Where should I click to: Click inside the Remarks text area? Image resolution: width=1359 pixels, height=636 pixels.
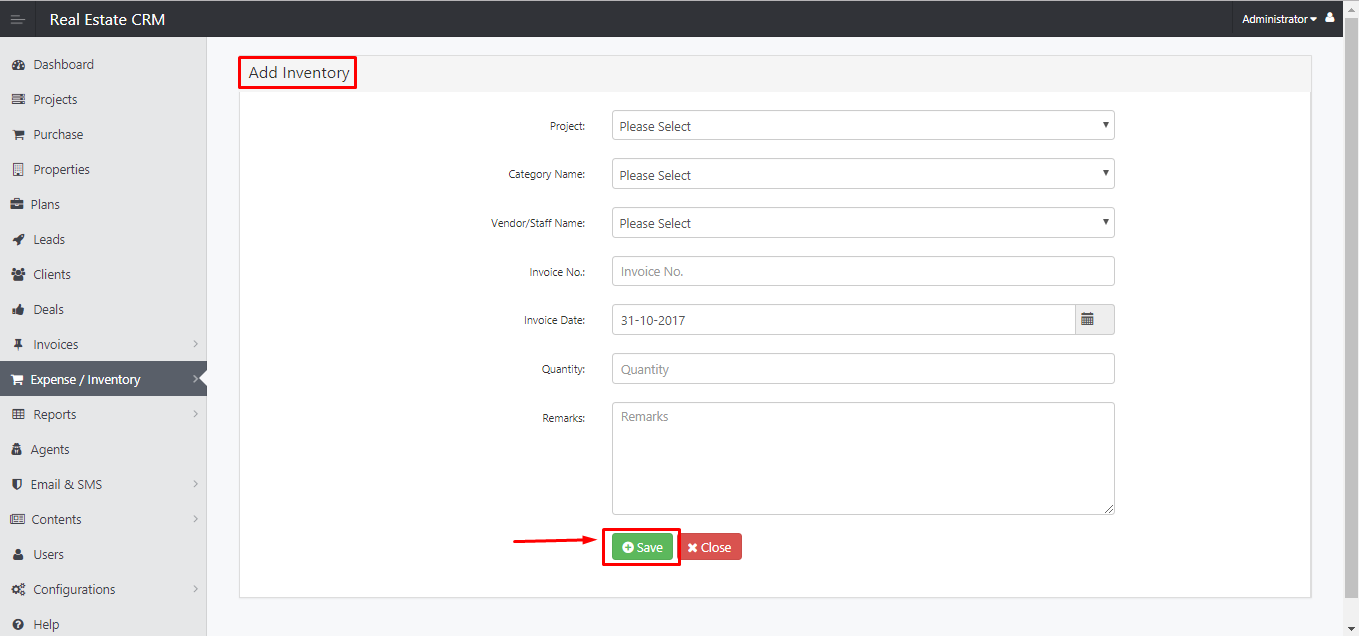pos(863,459)
